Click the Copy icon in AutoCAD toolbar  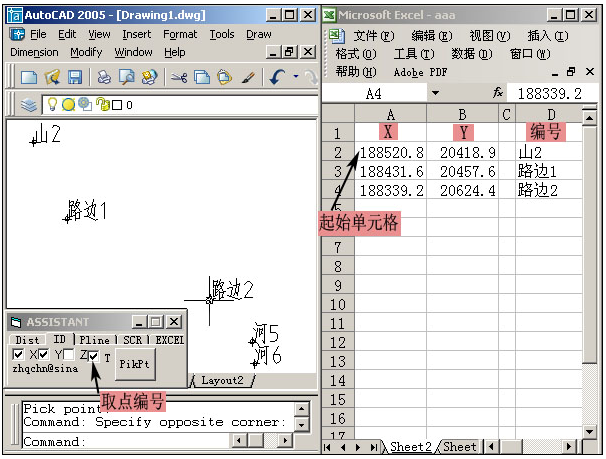(x=202, y=77)
